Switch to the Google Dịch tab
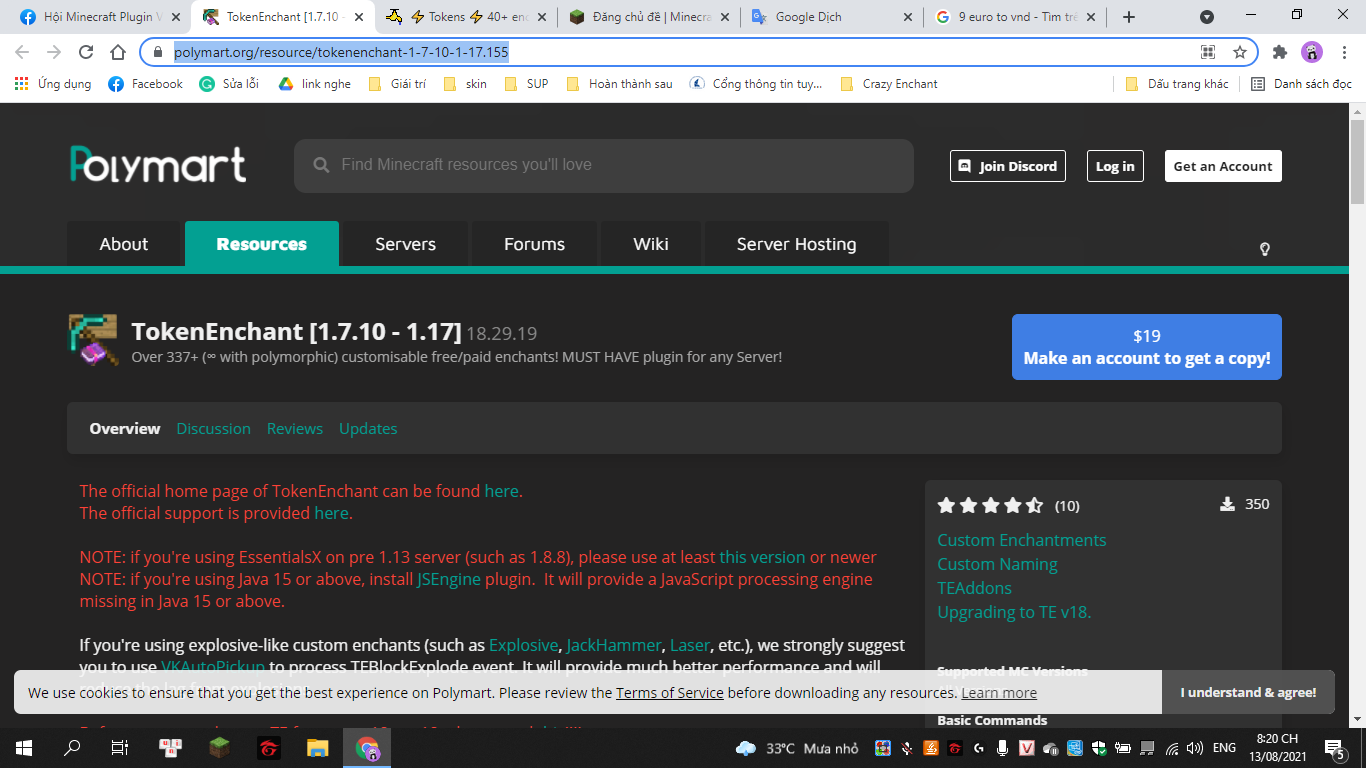Screen dimensions: 1366x768 (832, 17)
